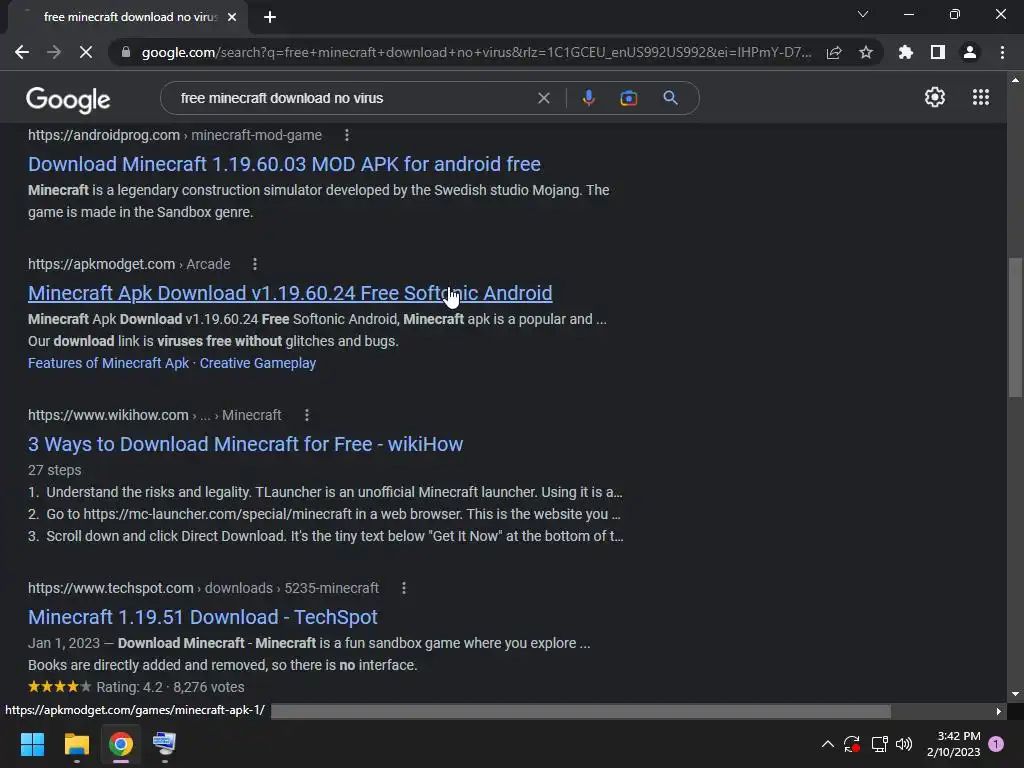Click the vertical scrollbar thumb
The image size is (1024, 768).
click(1015, 327)
